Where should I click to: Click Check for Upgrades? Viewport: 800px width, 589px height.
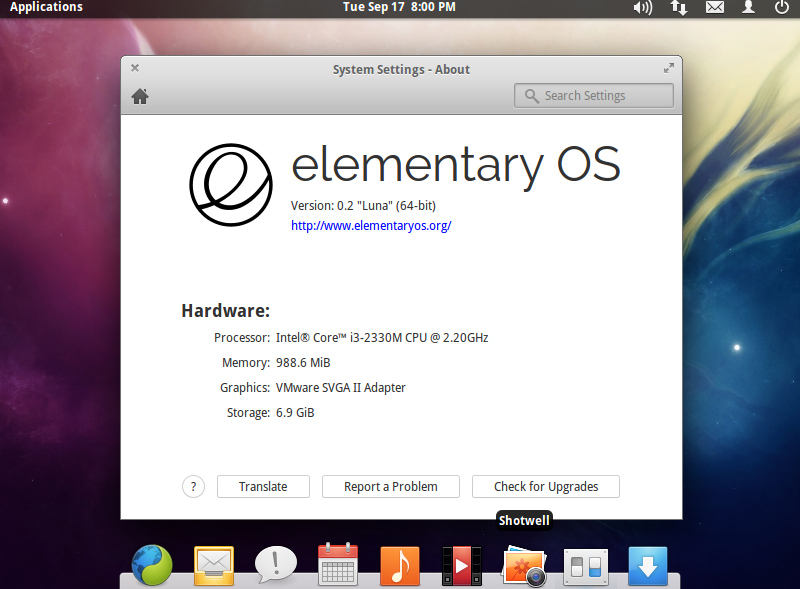(546, 486)
